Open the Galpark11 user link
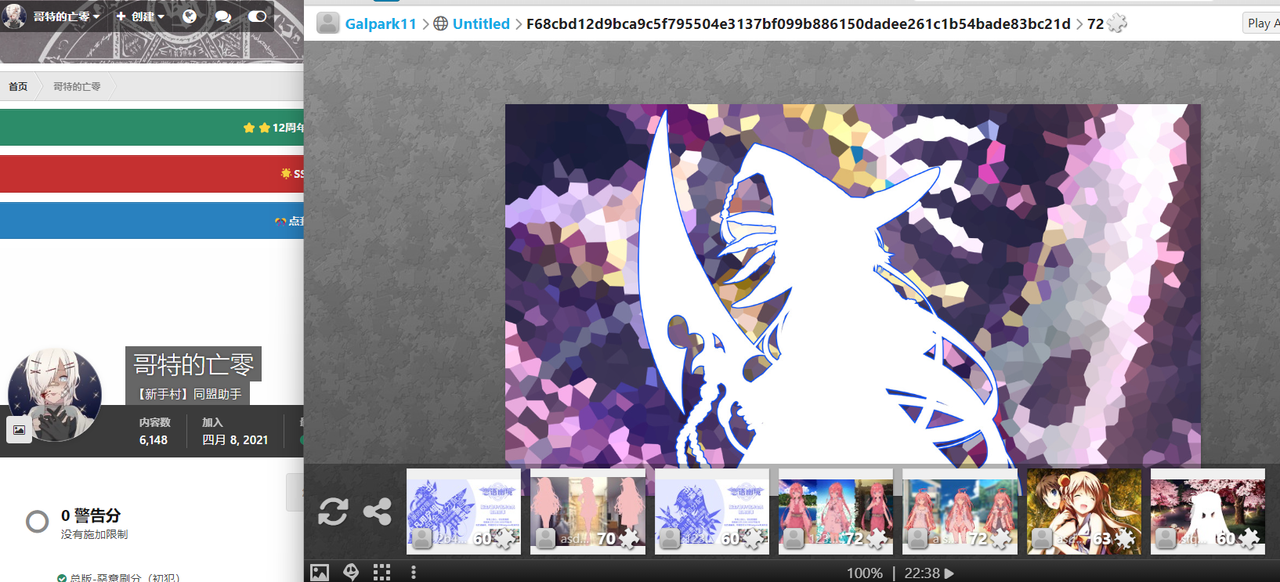 [x=381, y=24]
